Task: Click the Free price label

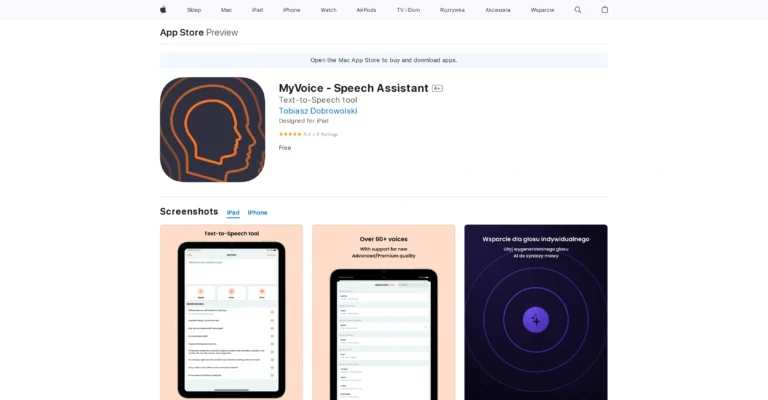Action: [x=285, y=148]
